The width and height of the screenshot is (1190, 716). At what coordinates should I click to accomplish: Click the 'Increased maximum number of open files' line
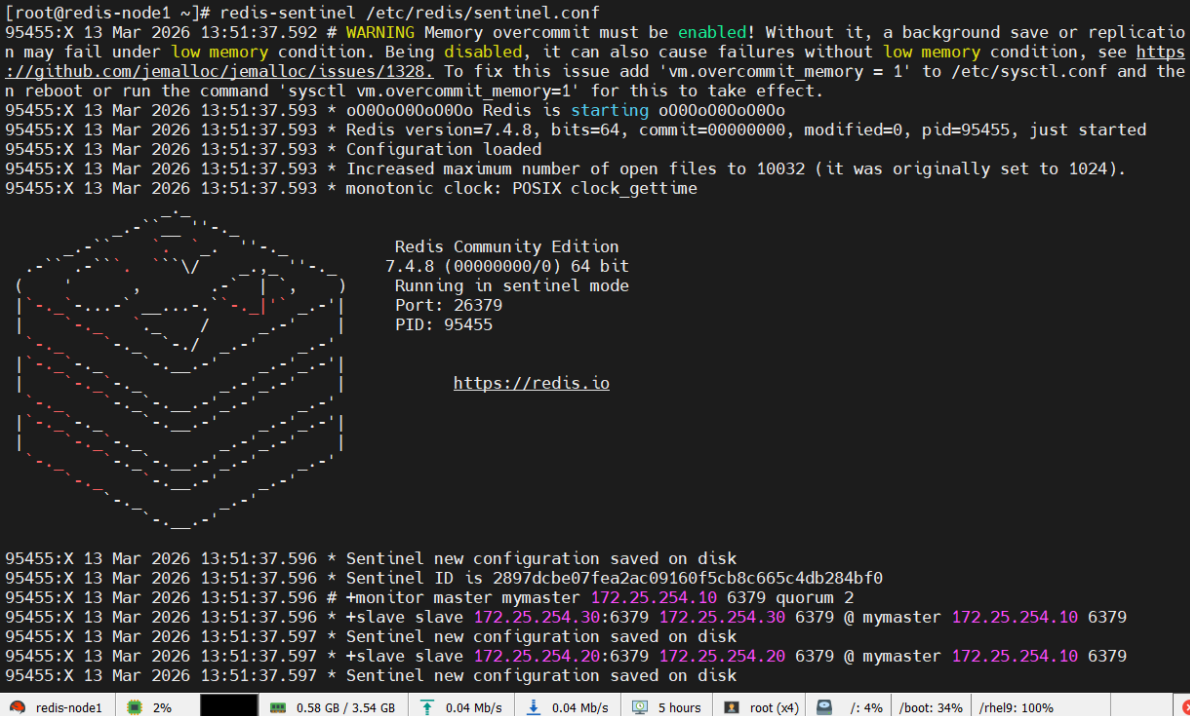[x=565, y=169]
